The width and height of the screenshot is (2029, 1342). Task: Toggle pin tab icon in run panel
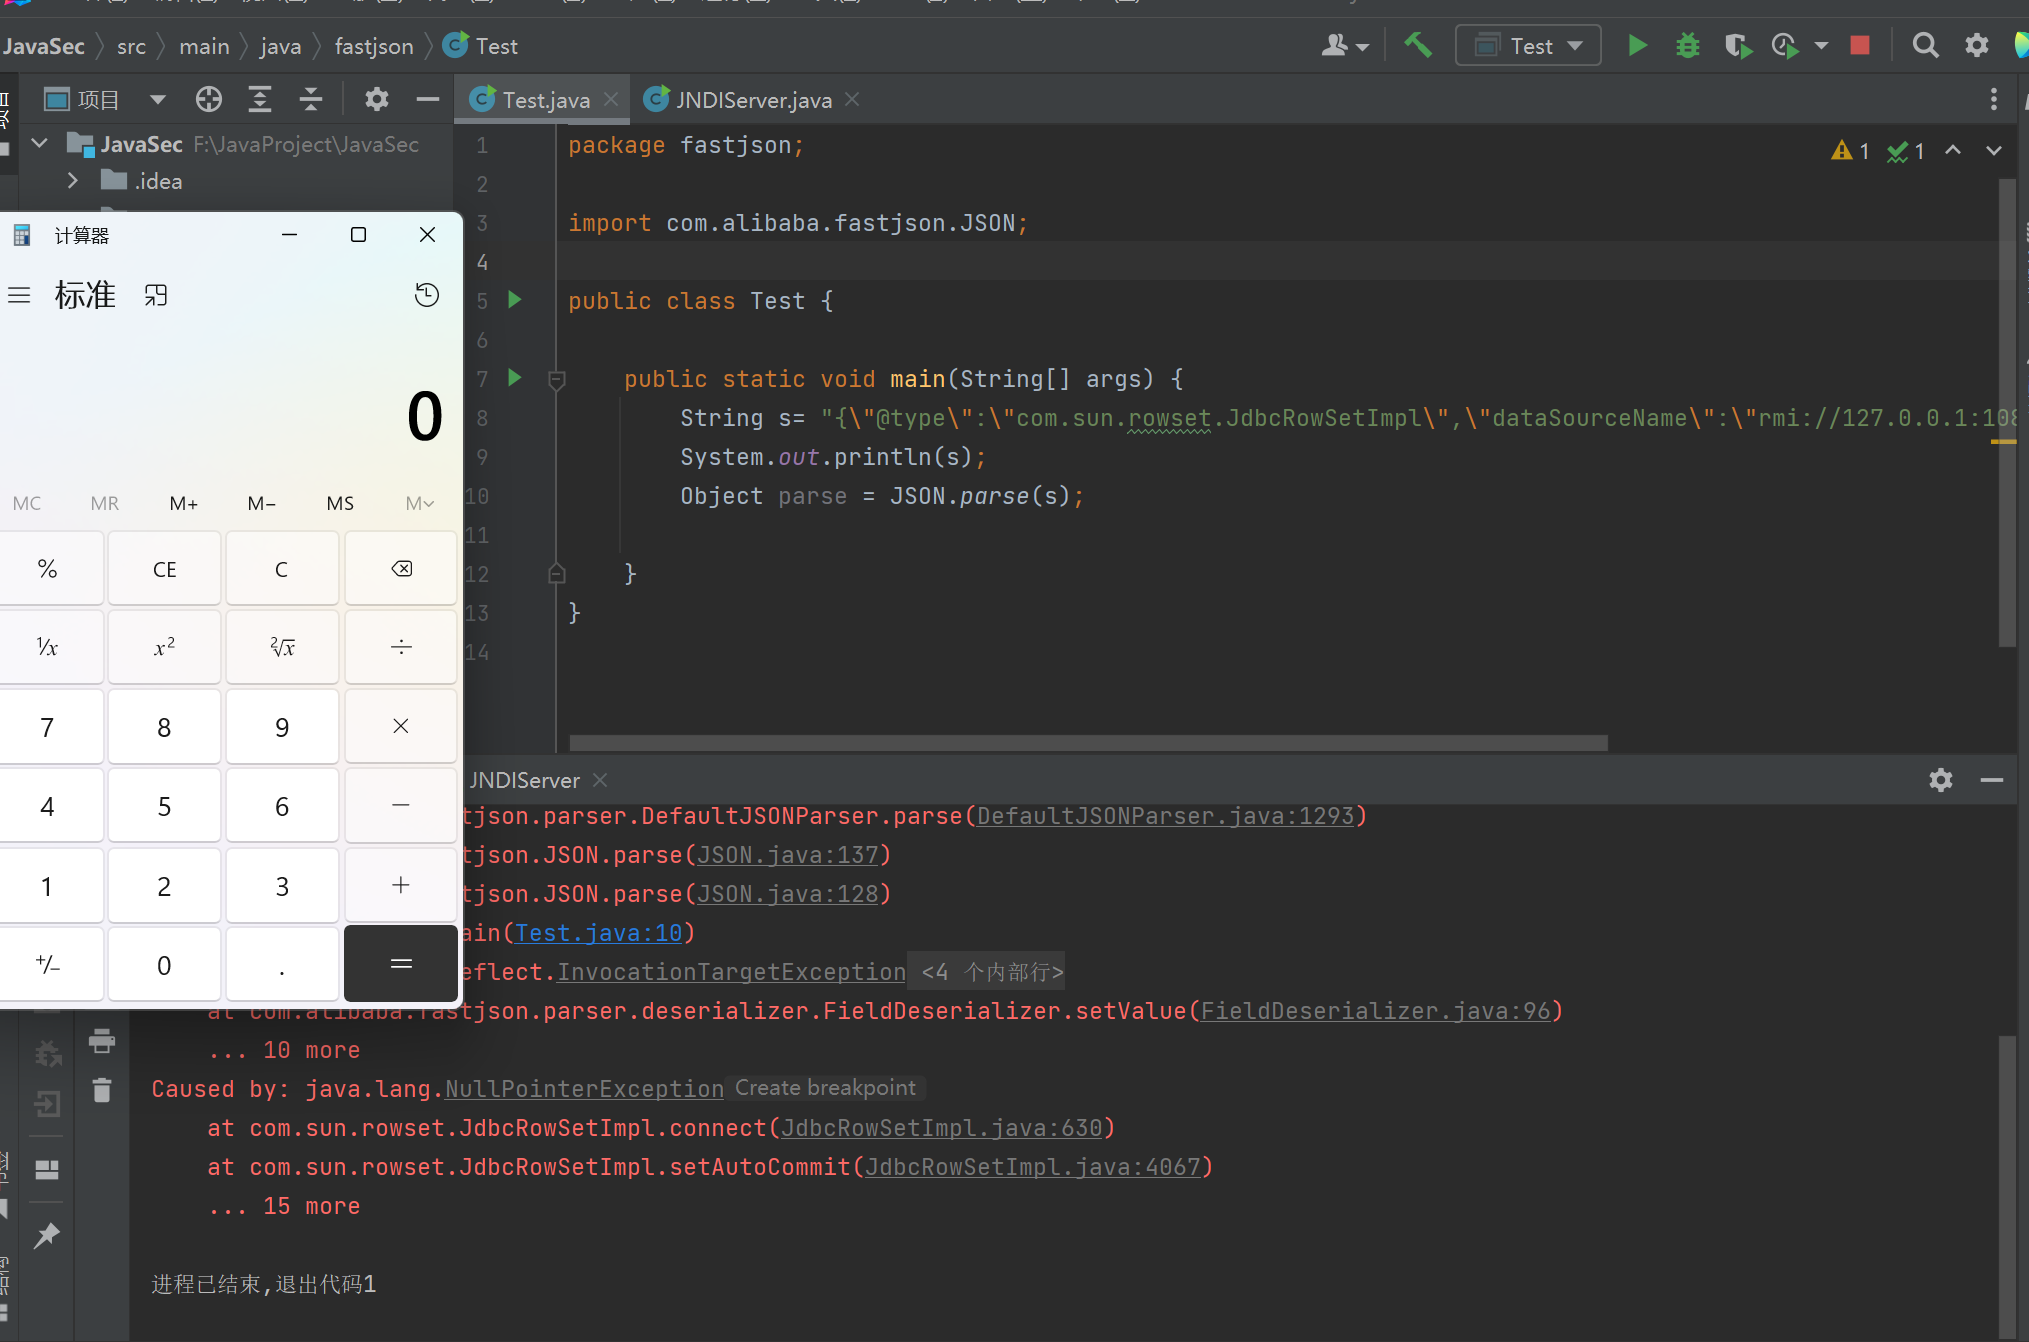tap(47, 1235)
